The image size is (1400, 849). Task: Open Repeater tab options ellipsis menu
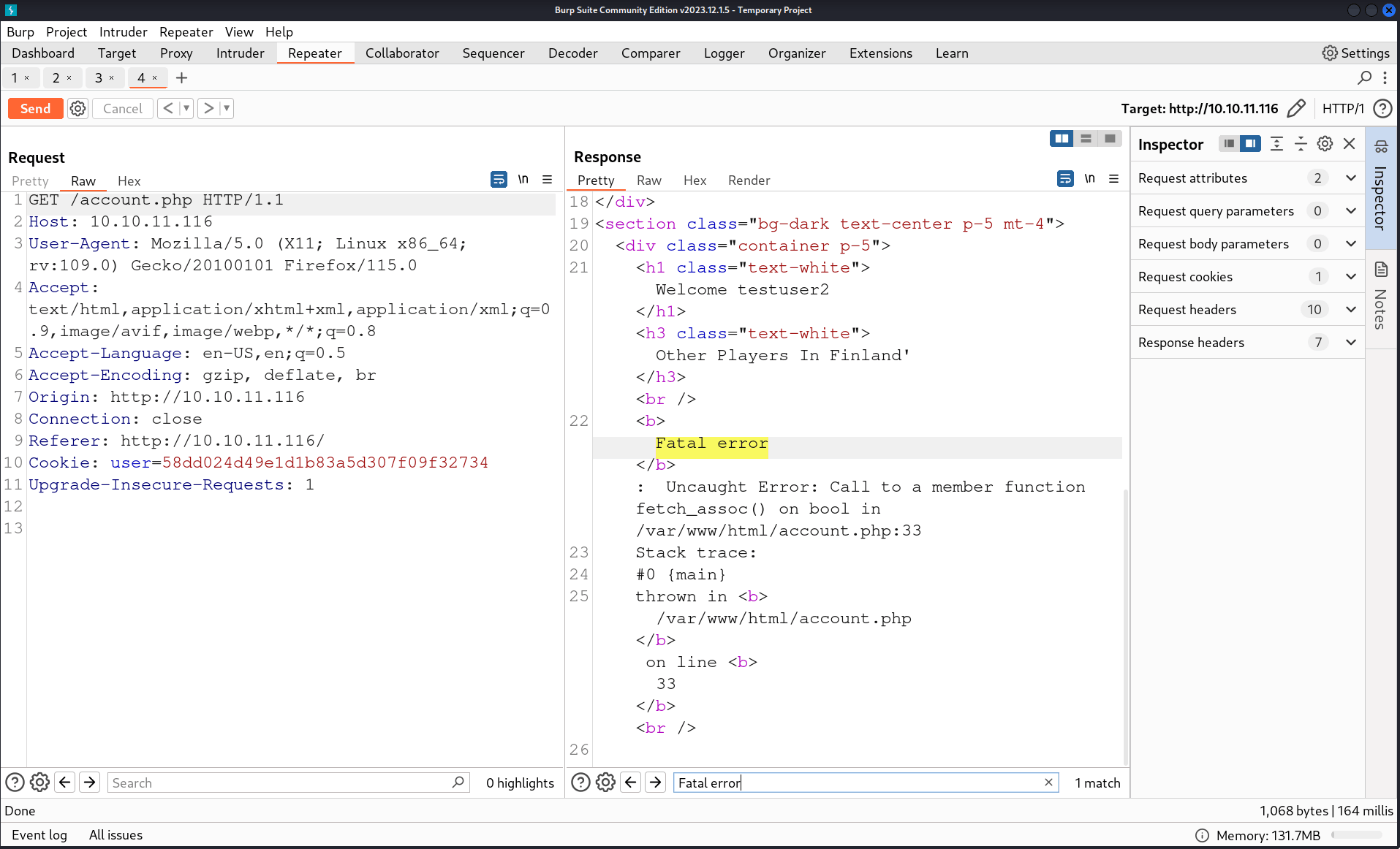(x=1386, y=77)
